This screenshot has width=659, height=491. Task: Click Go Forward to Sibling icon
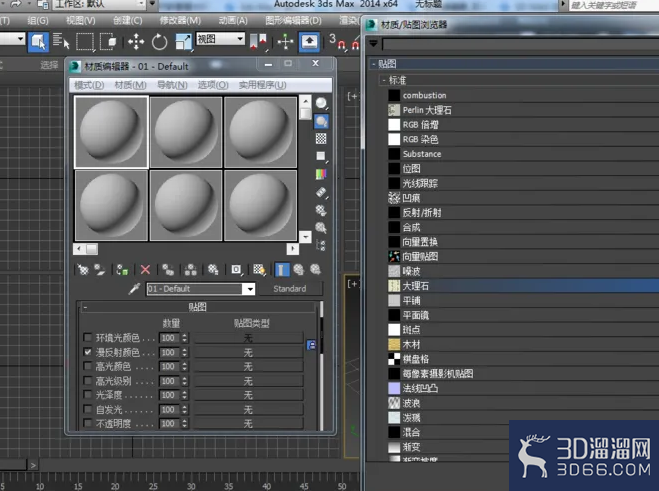[315, 269]
